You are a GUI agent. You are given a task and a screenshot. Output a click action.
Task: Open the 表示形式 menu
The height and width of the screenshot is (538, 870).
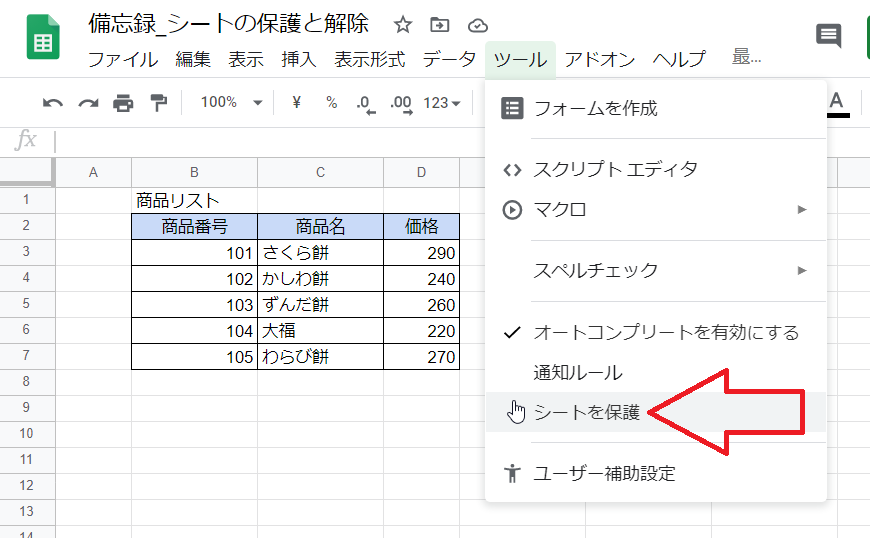370,59
